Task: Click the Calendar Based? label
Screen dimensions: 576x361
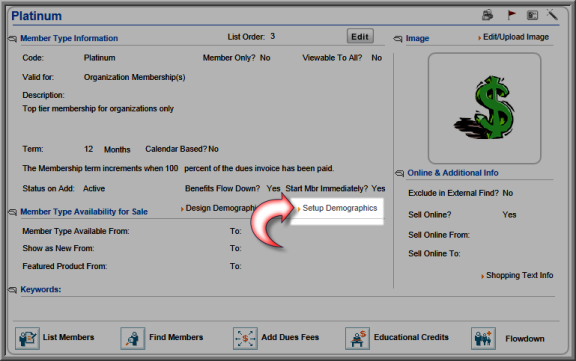Action: [x=176, y=149]
